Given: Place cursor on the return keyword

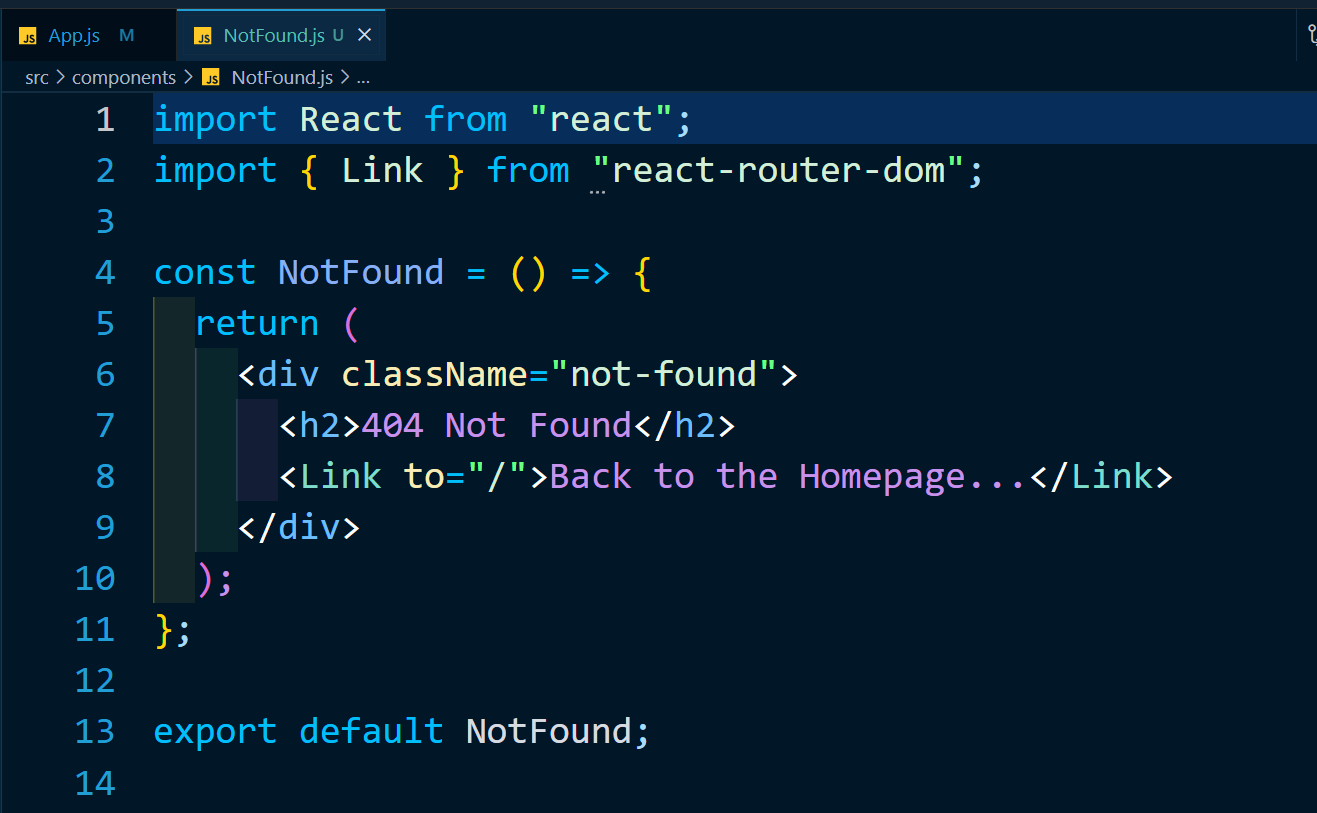Looking at the screenshot, I should pyautogui.click(x=257, y=324).
